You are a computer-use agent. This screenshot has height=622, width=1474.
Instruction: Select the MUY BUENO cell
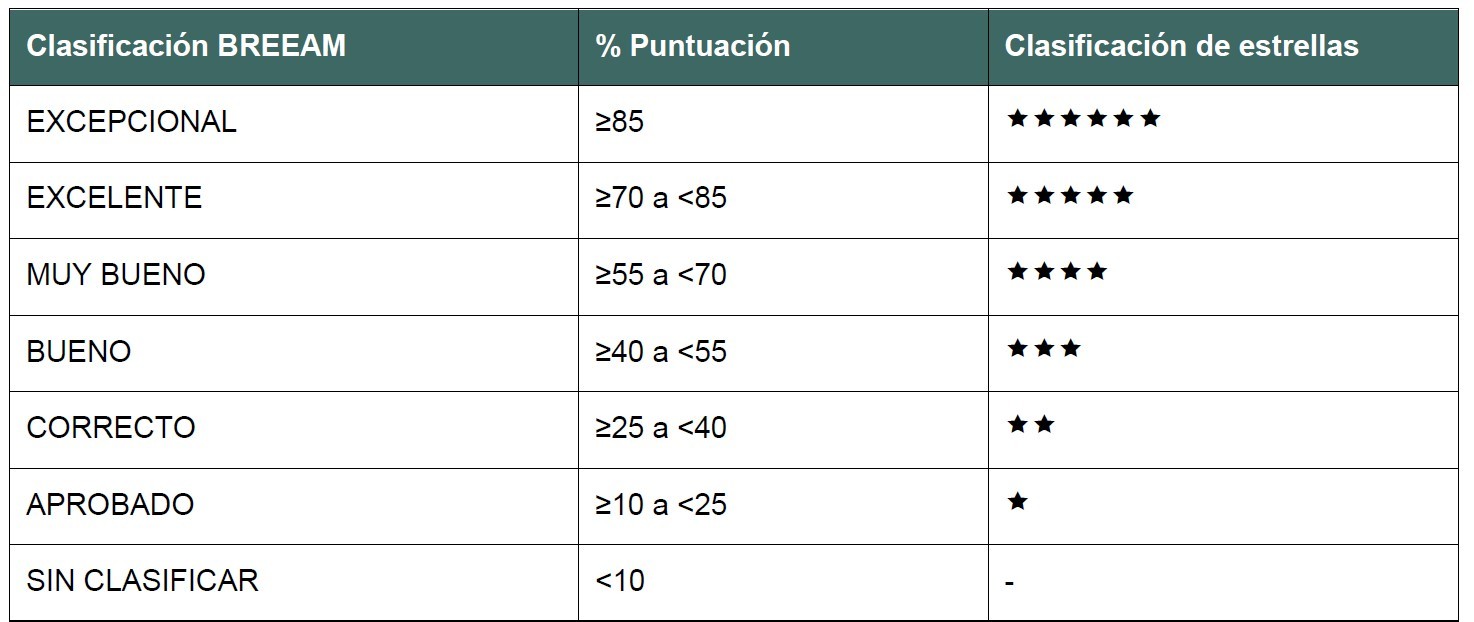294,277
